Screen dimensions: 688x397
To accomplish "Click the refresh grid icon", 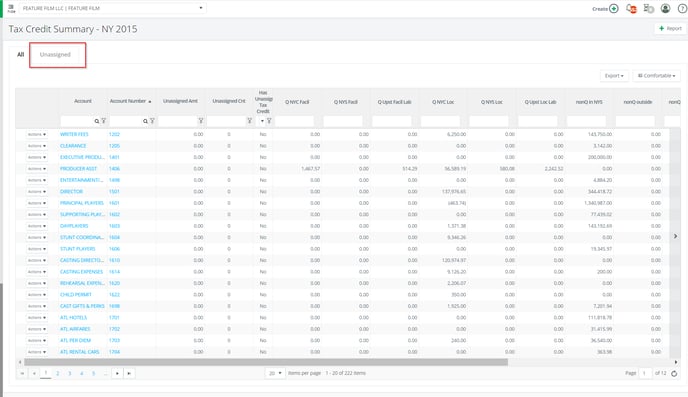I will pos(674,374).
